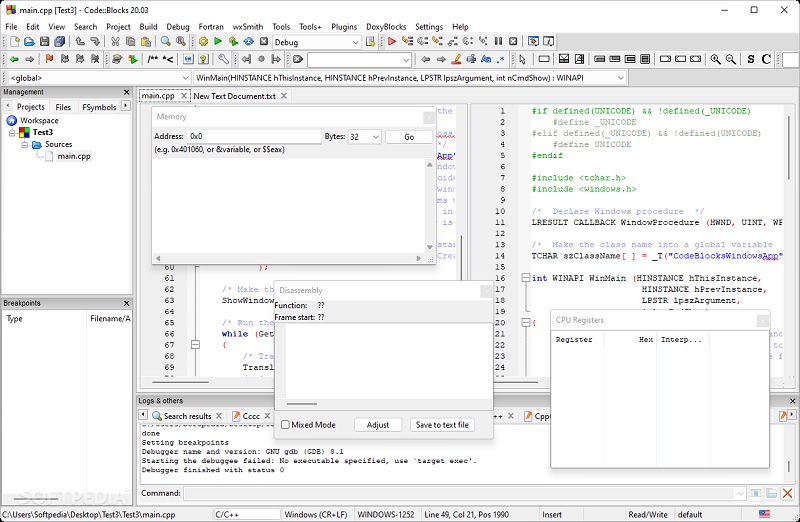Click the new file icon
The image size is (800, 522).
(14, 42)
